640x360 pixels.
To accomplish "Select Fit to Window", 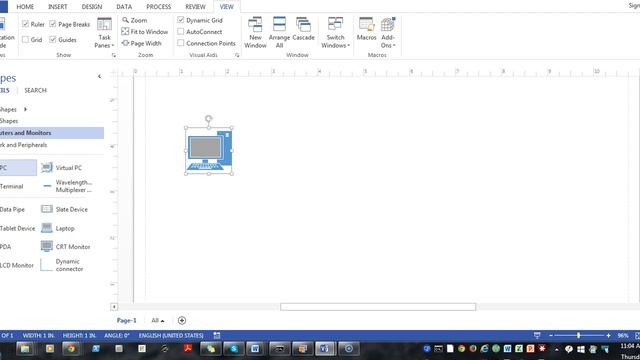I will (x=145, y=31).
